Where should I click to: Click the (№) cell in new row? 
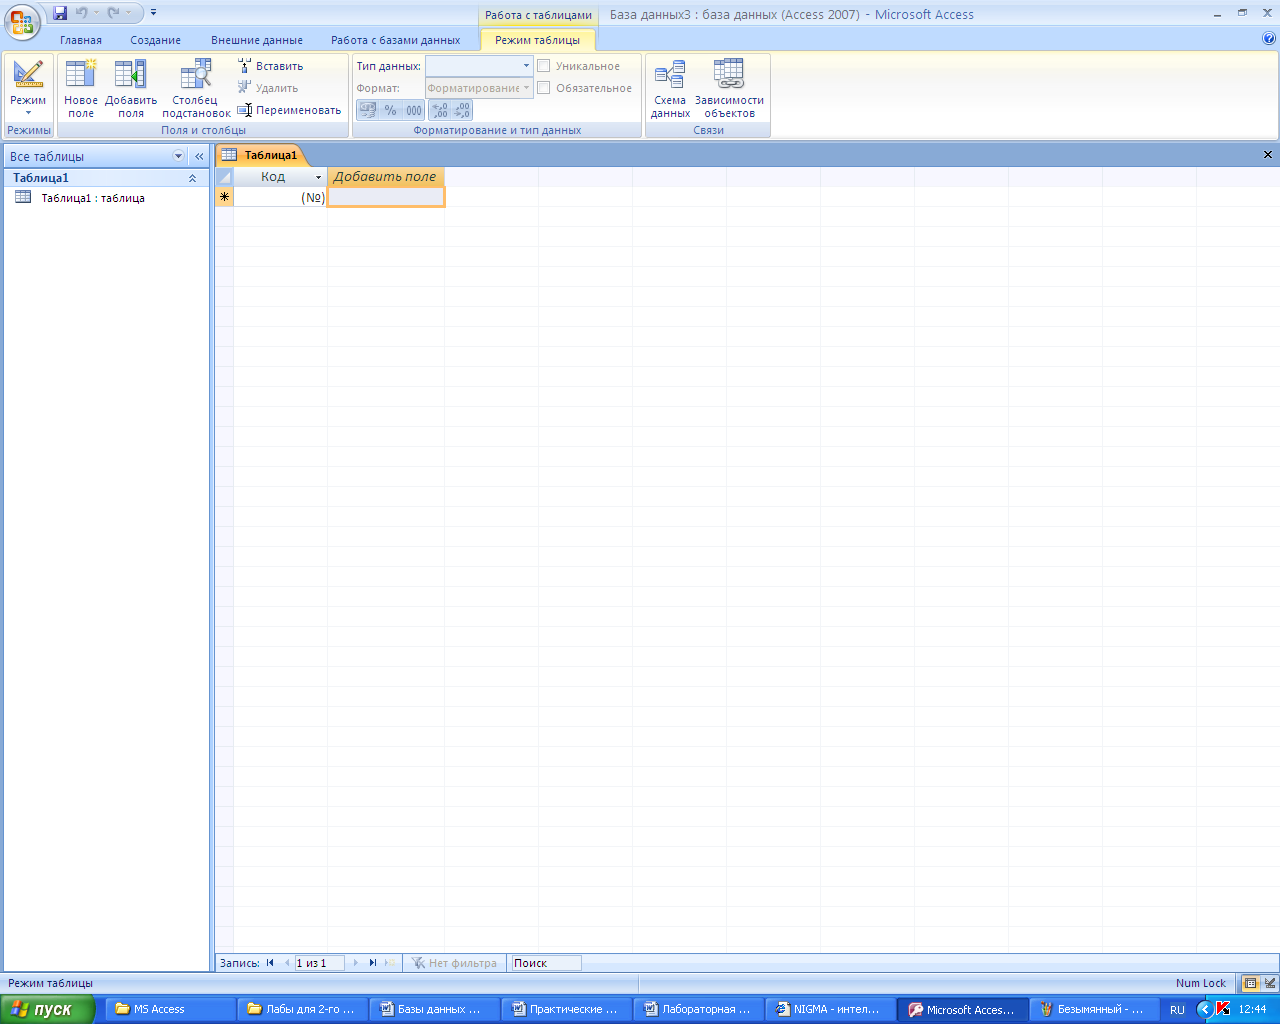[x=280, y=197]
